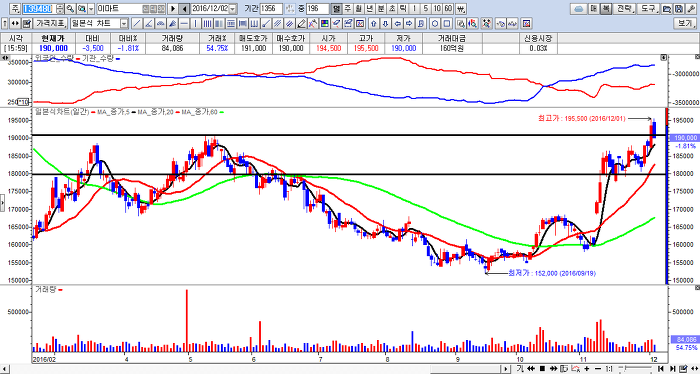Toggle the 일 (daily) period button
The height and width of the screenshot is (374, 700).
[336, 9]
